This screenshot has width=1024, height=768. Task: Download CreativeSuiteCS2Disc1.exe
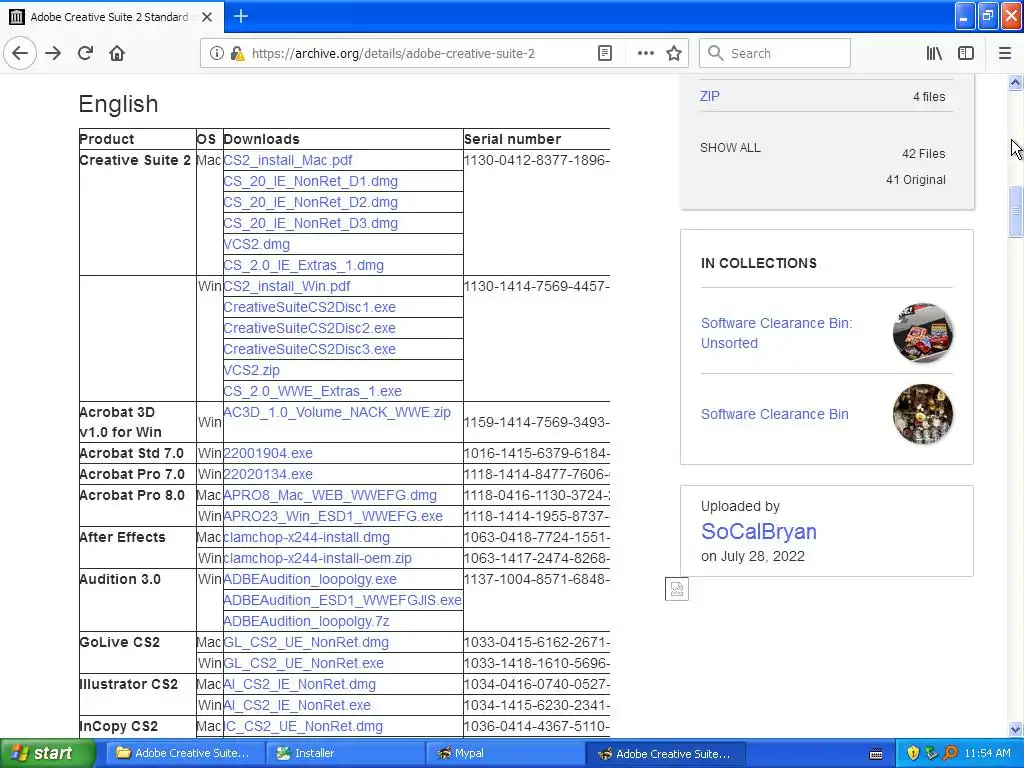(310, 308)
